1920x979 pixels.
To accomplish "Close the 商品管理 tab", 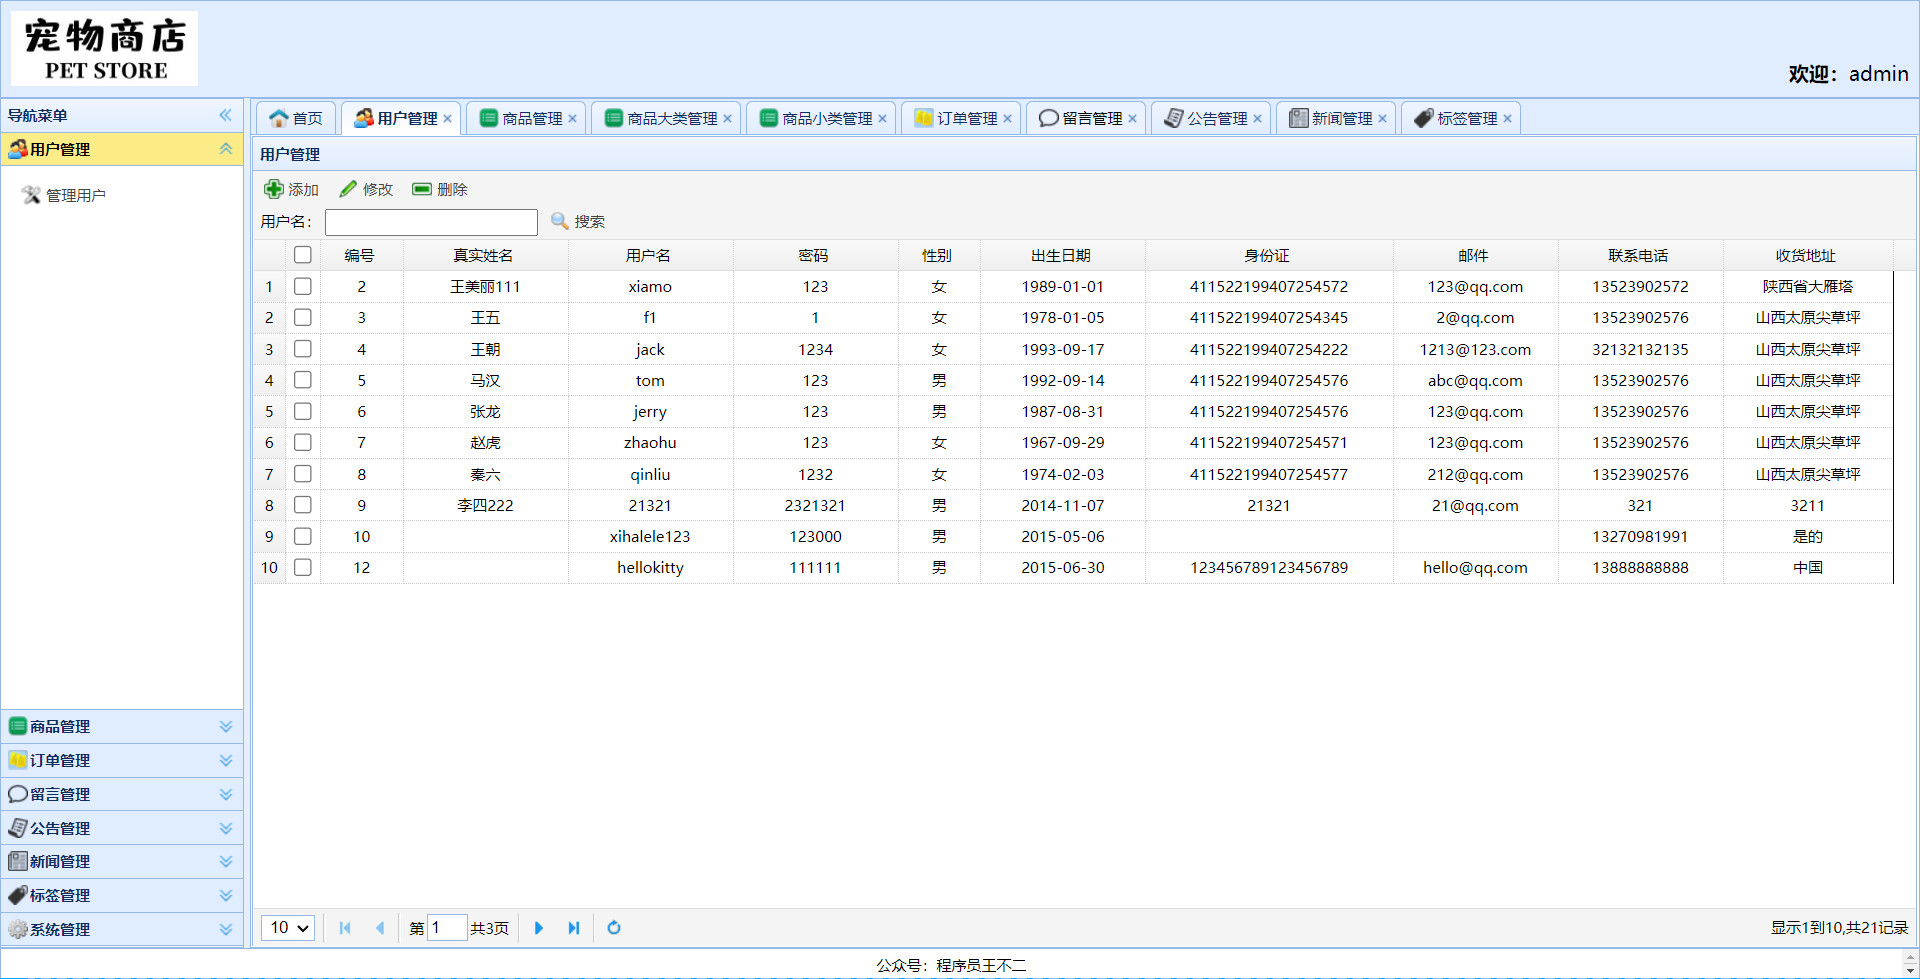I will [x=573, y=119].
